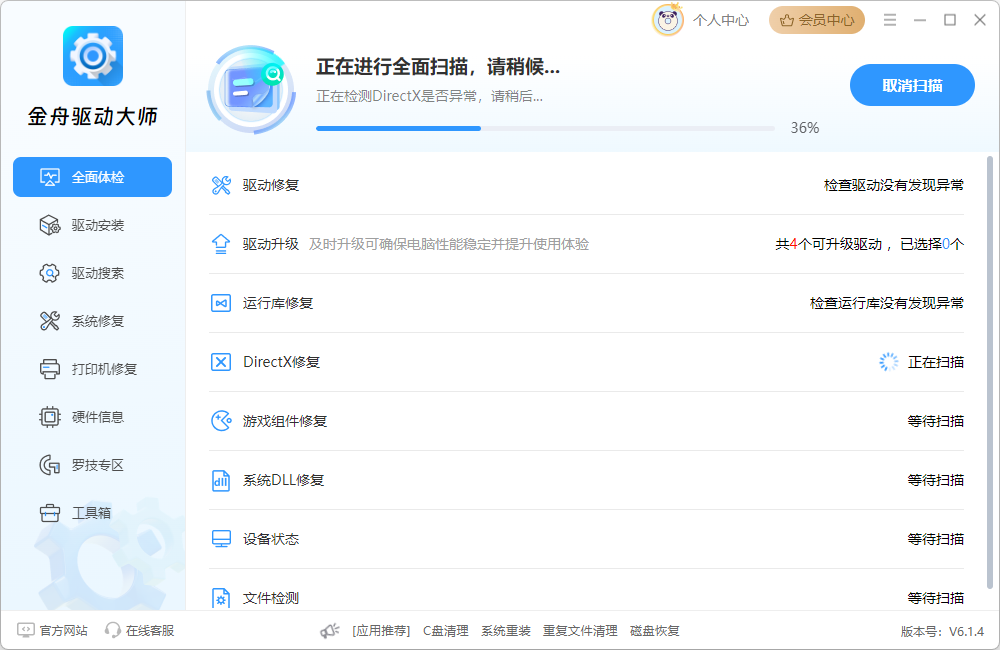Screen dimensions: 1000x650
Task: Open 会员中心 membership center
Action: [x=816, y=19]
